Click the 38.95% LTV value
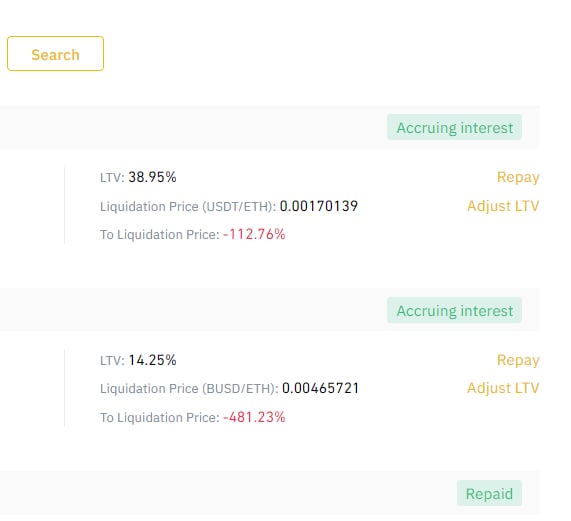 click(x=152, y=177)
